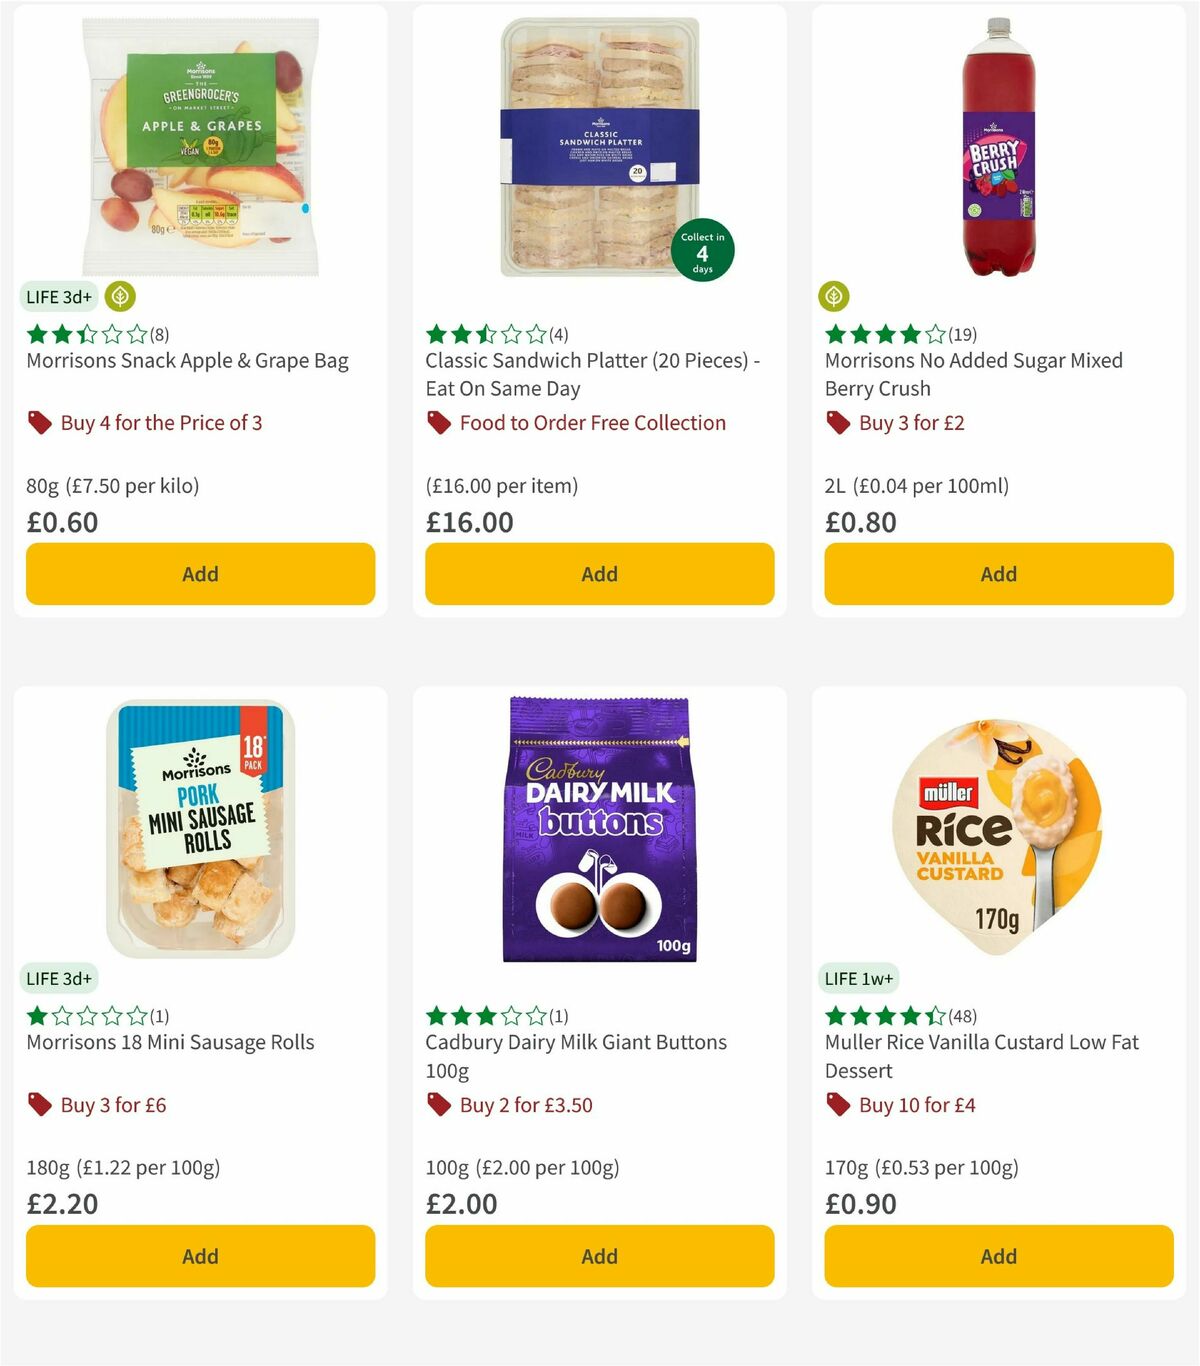
Task: Open the 'Buy 3 for £2' offer for Berry Crush
Action: tap(911, 423)
